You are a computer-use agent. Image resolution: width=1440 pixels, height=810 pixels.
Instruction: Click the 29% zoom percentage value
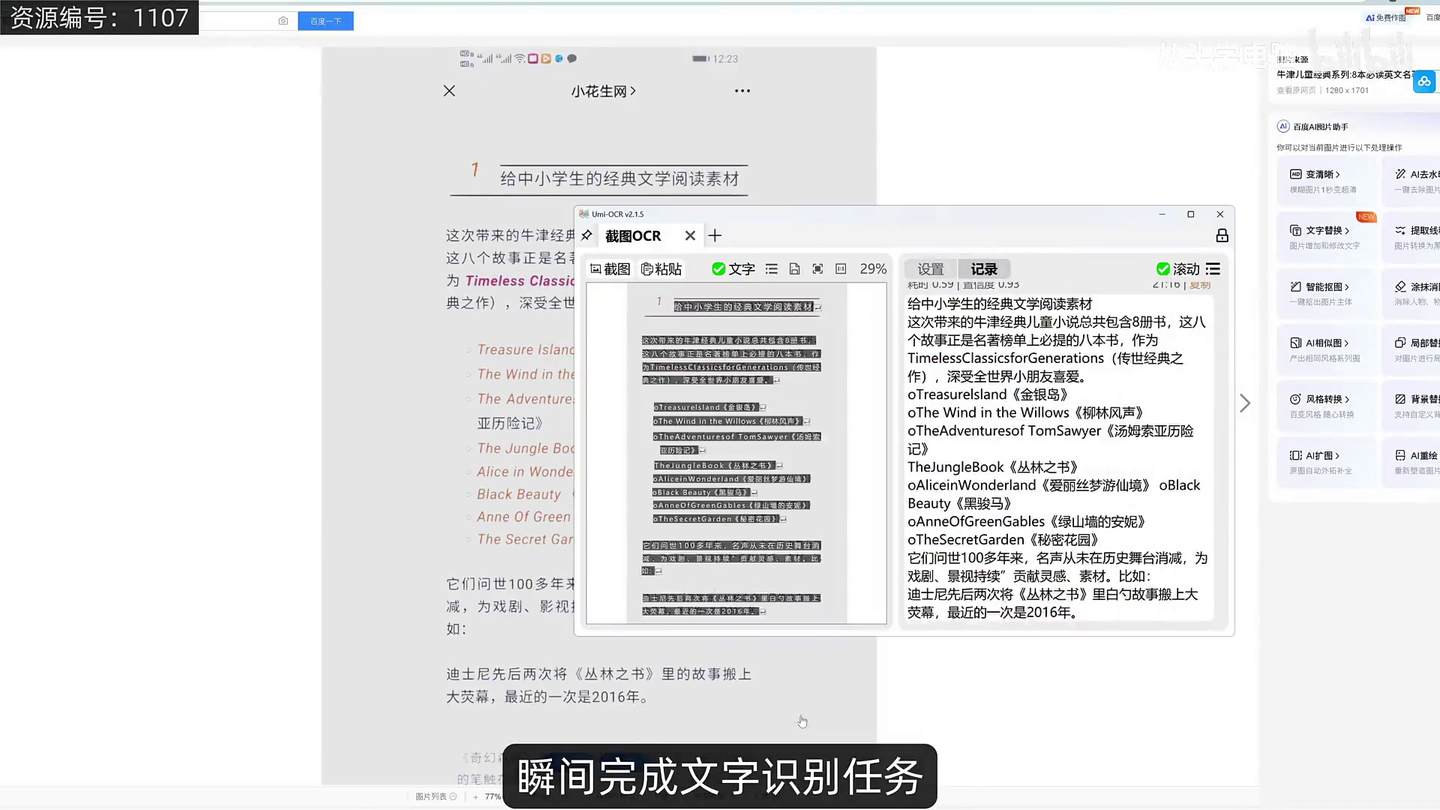pyautogui.click(x=873, y=269)
